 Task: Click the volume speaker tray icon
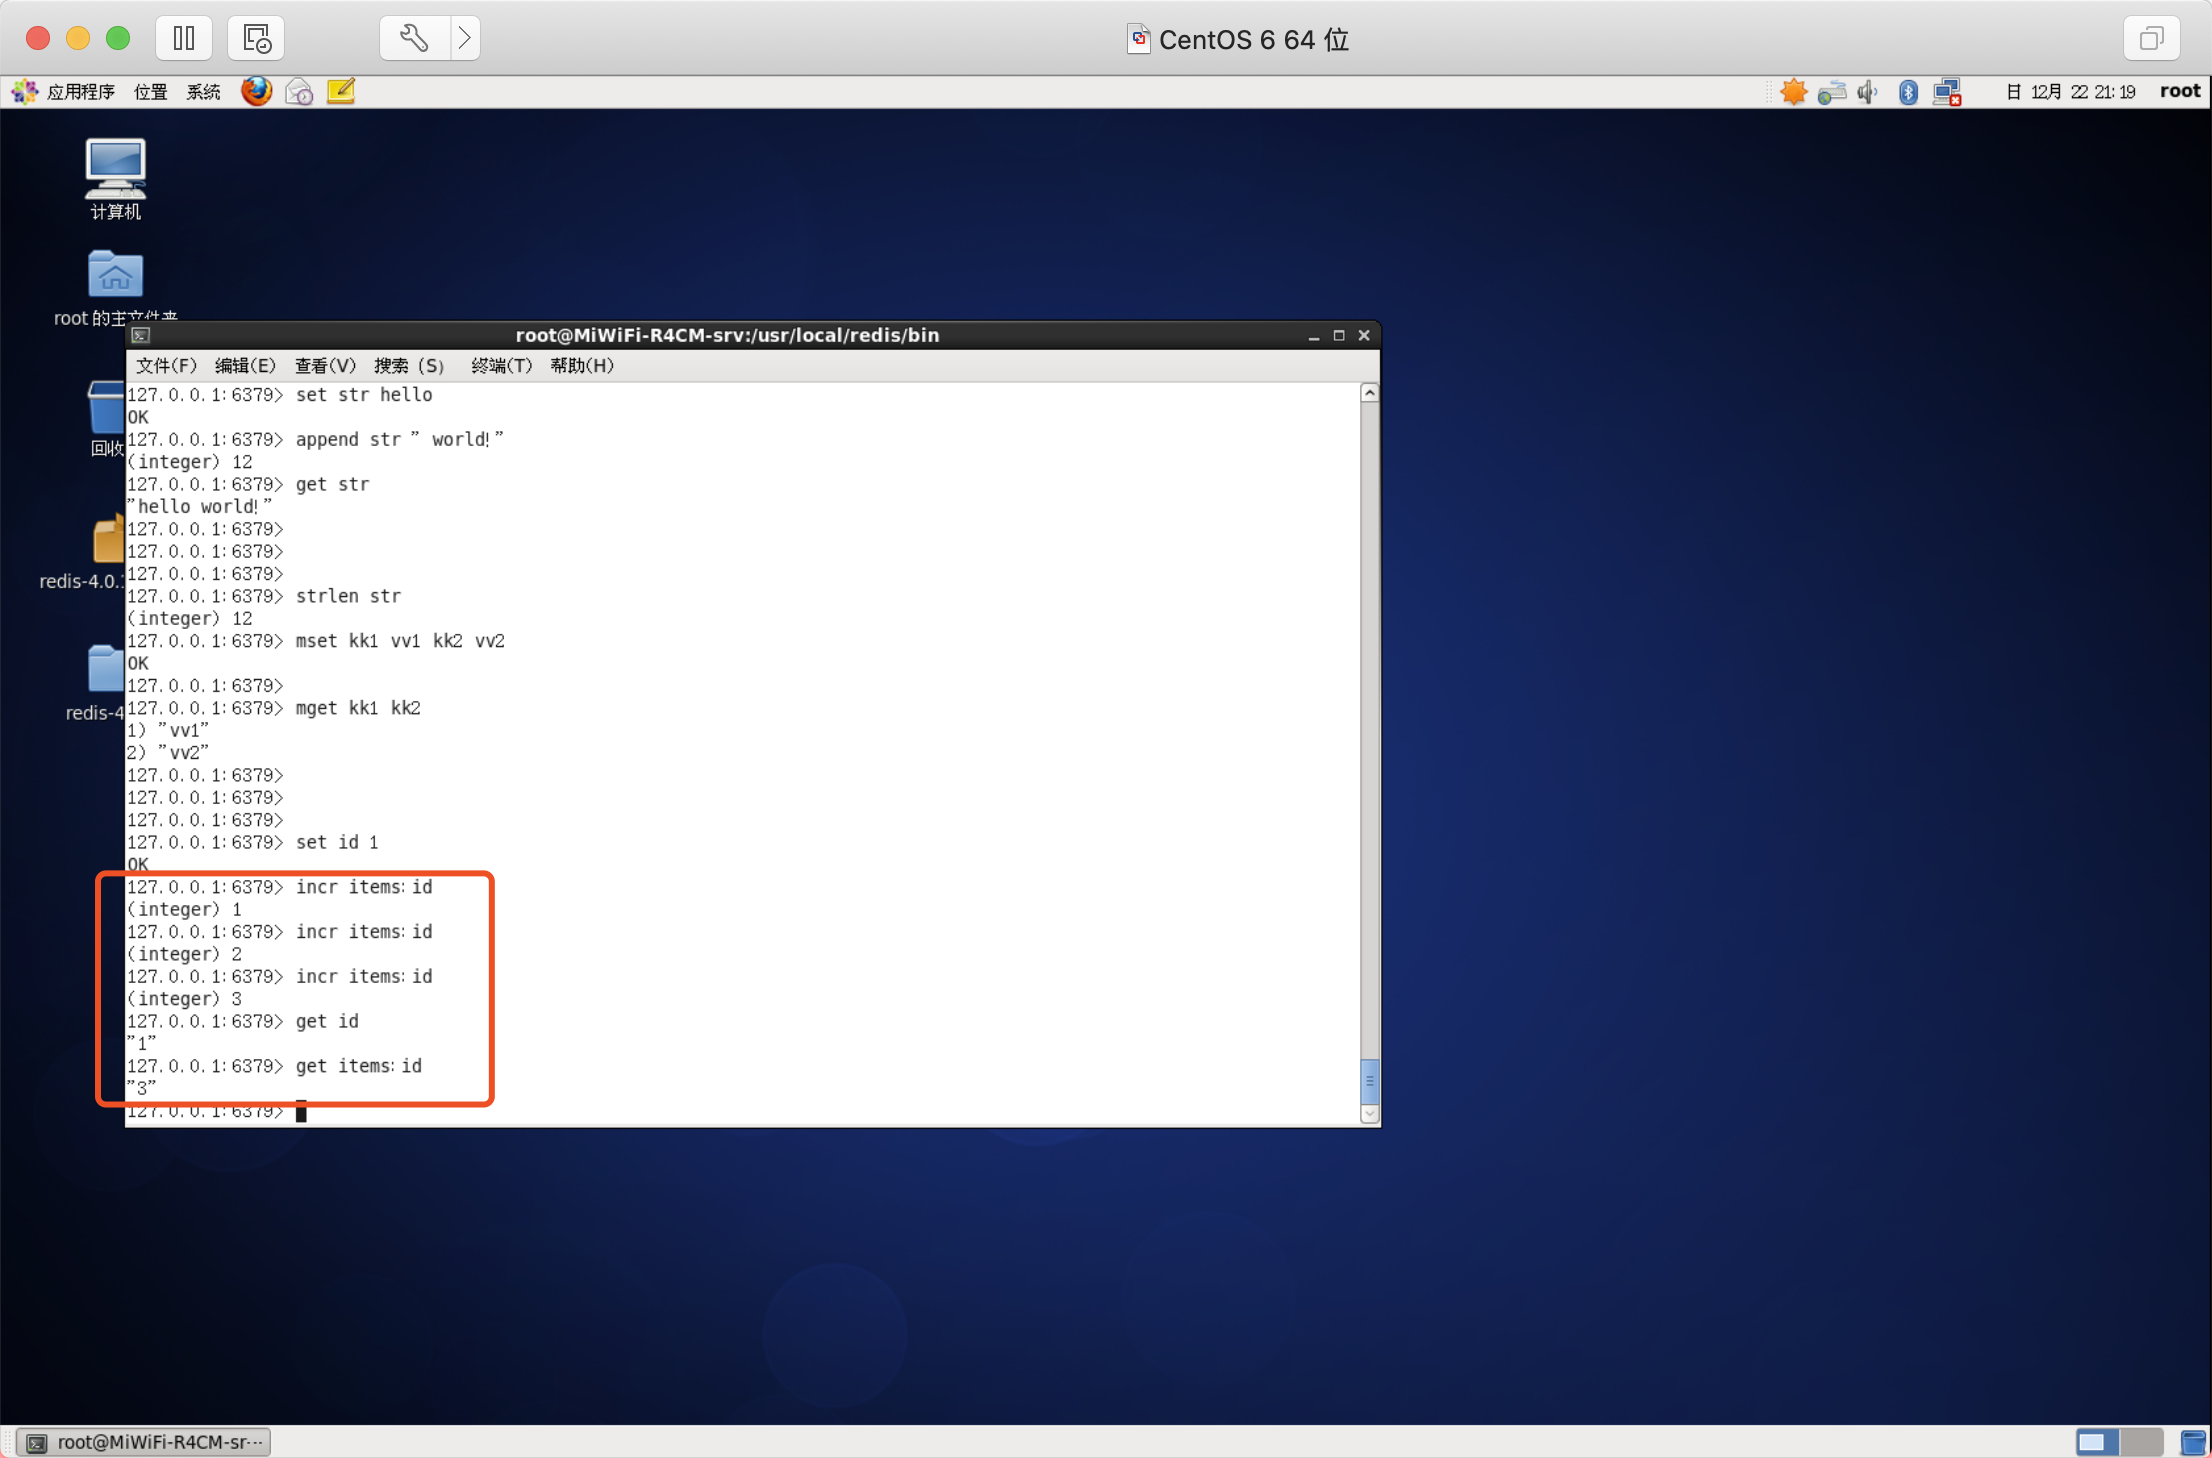1867,92
